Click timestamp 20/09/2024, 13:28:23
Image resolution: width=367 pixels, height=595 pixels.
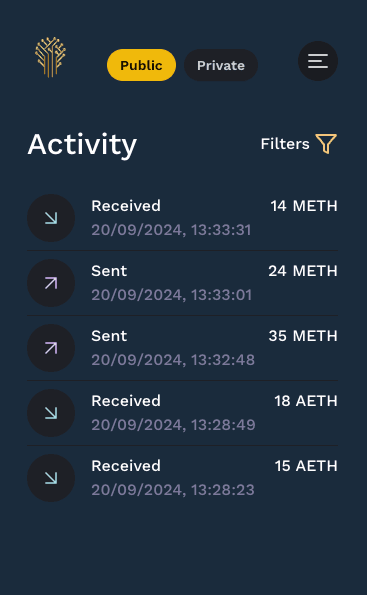click(x=173, y=490)
